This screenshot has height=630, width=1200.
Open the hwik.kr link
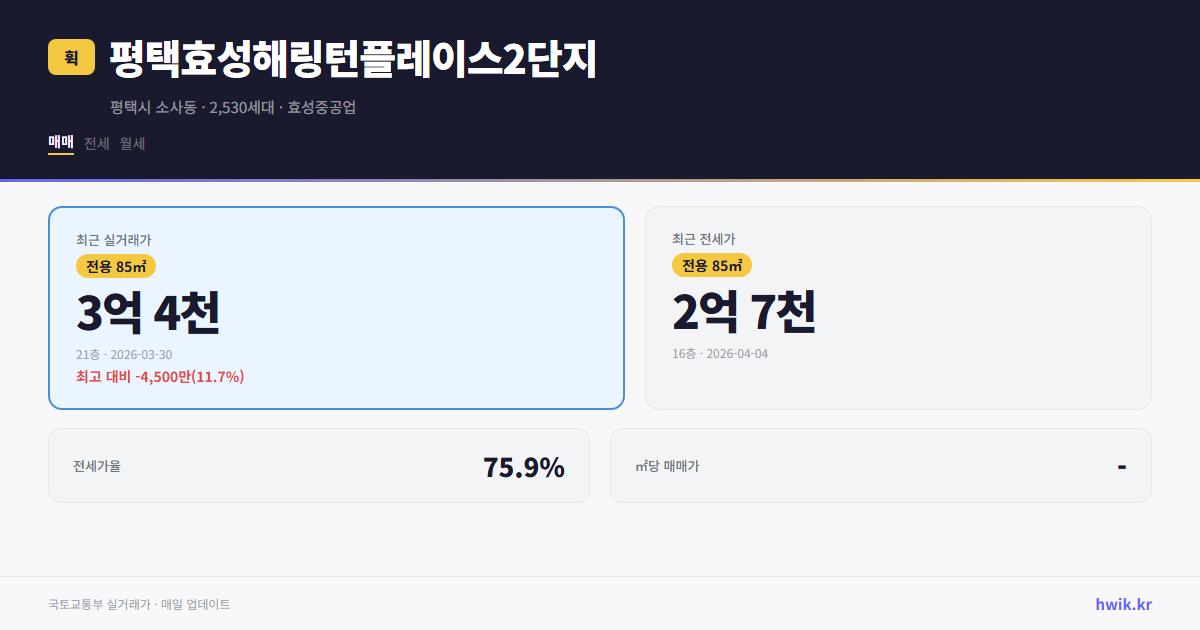click(x=1122, y=603)
